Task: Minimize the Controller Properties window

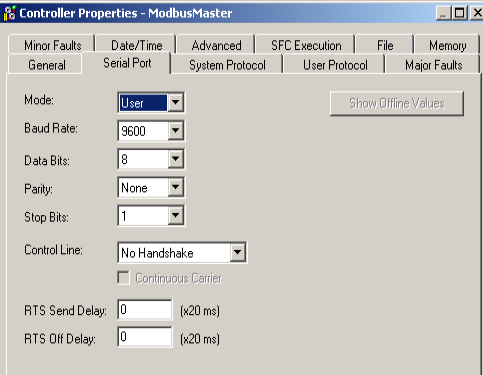Action: pyautogui.click(x=443, y=13)
